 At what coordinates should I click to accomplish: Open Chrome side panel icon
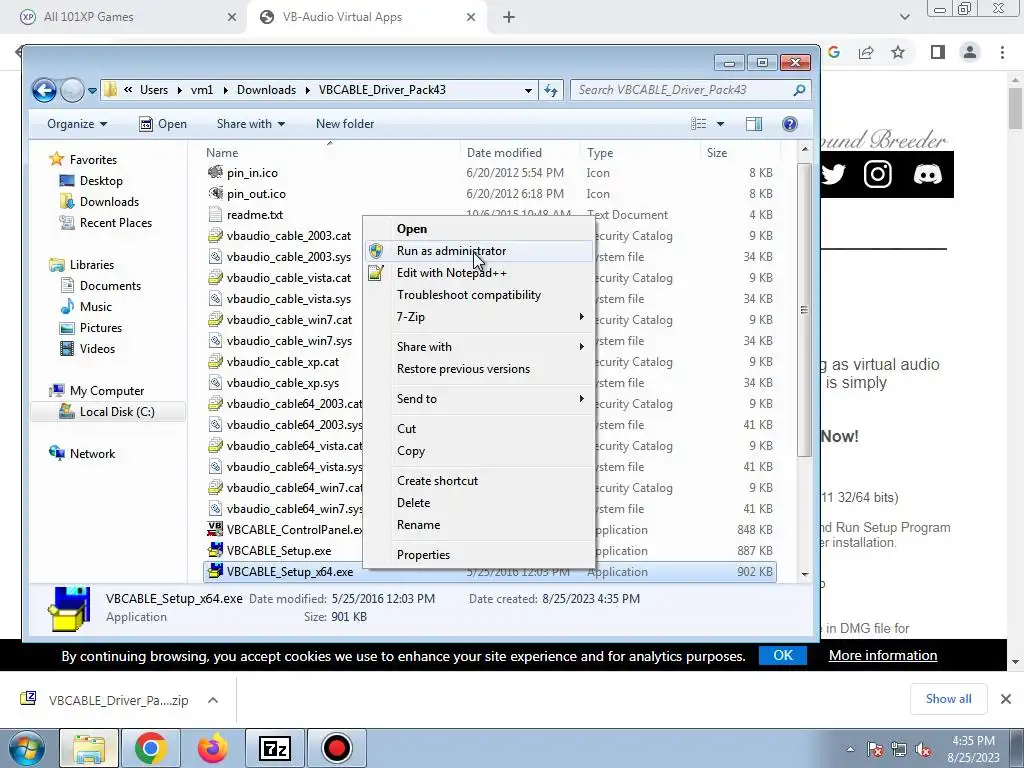(x=938, y=52)
